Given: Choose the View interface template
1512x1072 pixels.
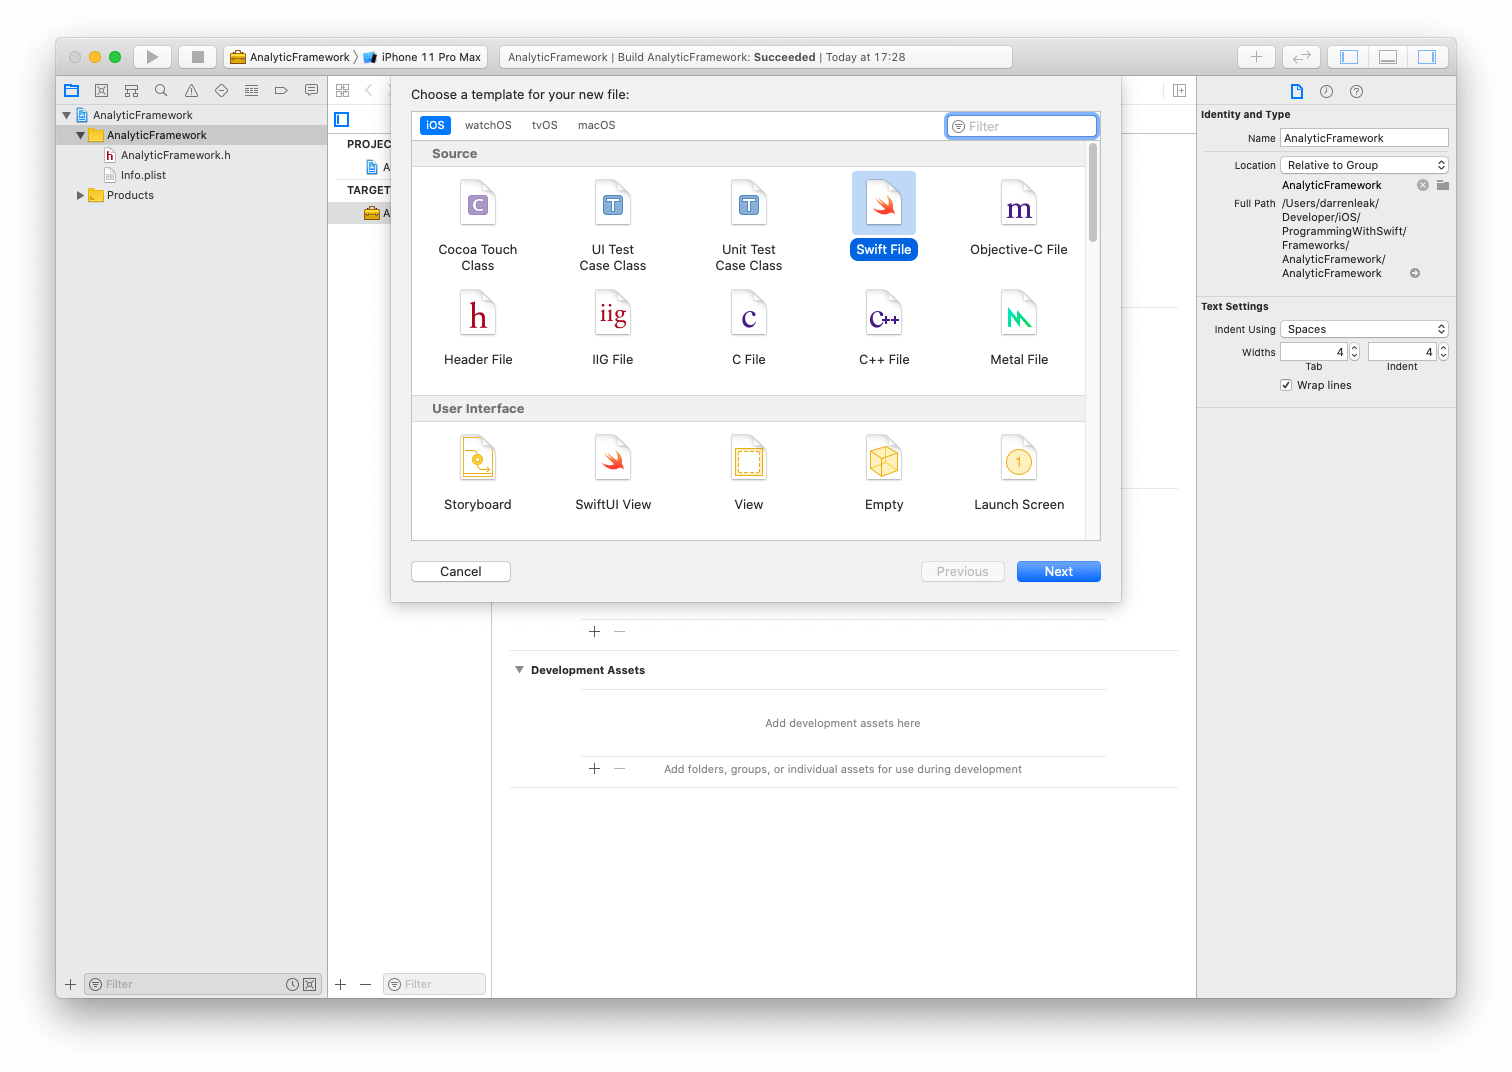Looking at the screenshot, I should 749,473.
